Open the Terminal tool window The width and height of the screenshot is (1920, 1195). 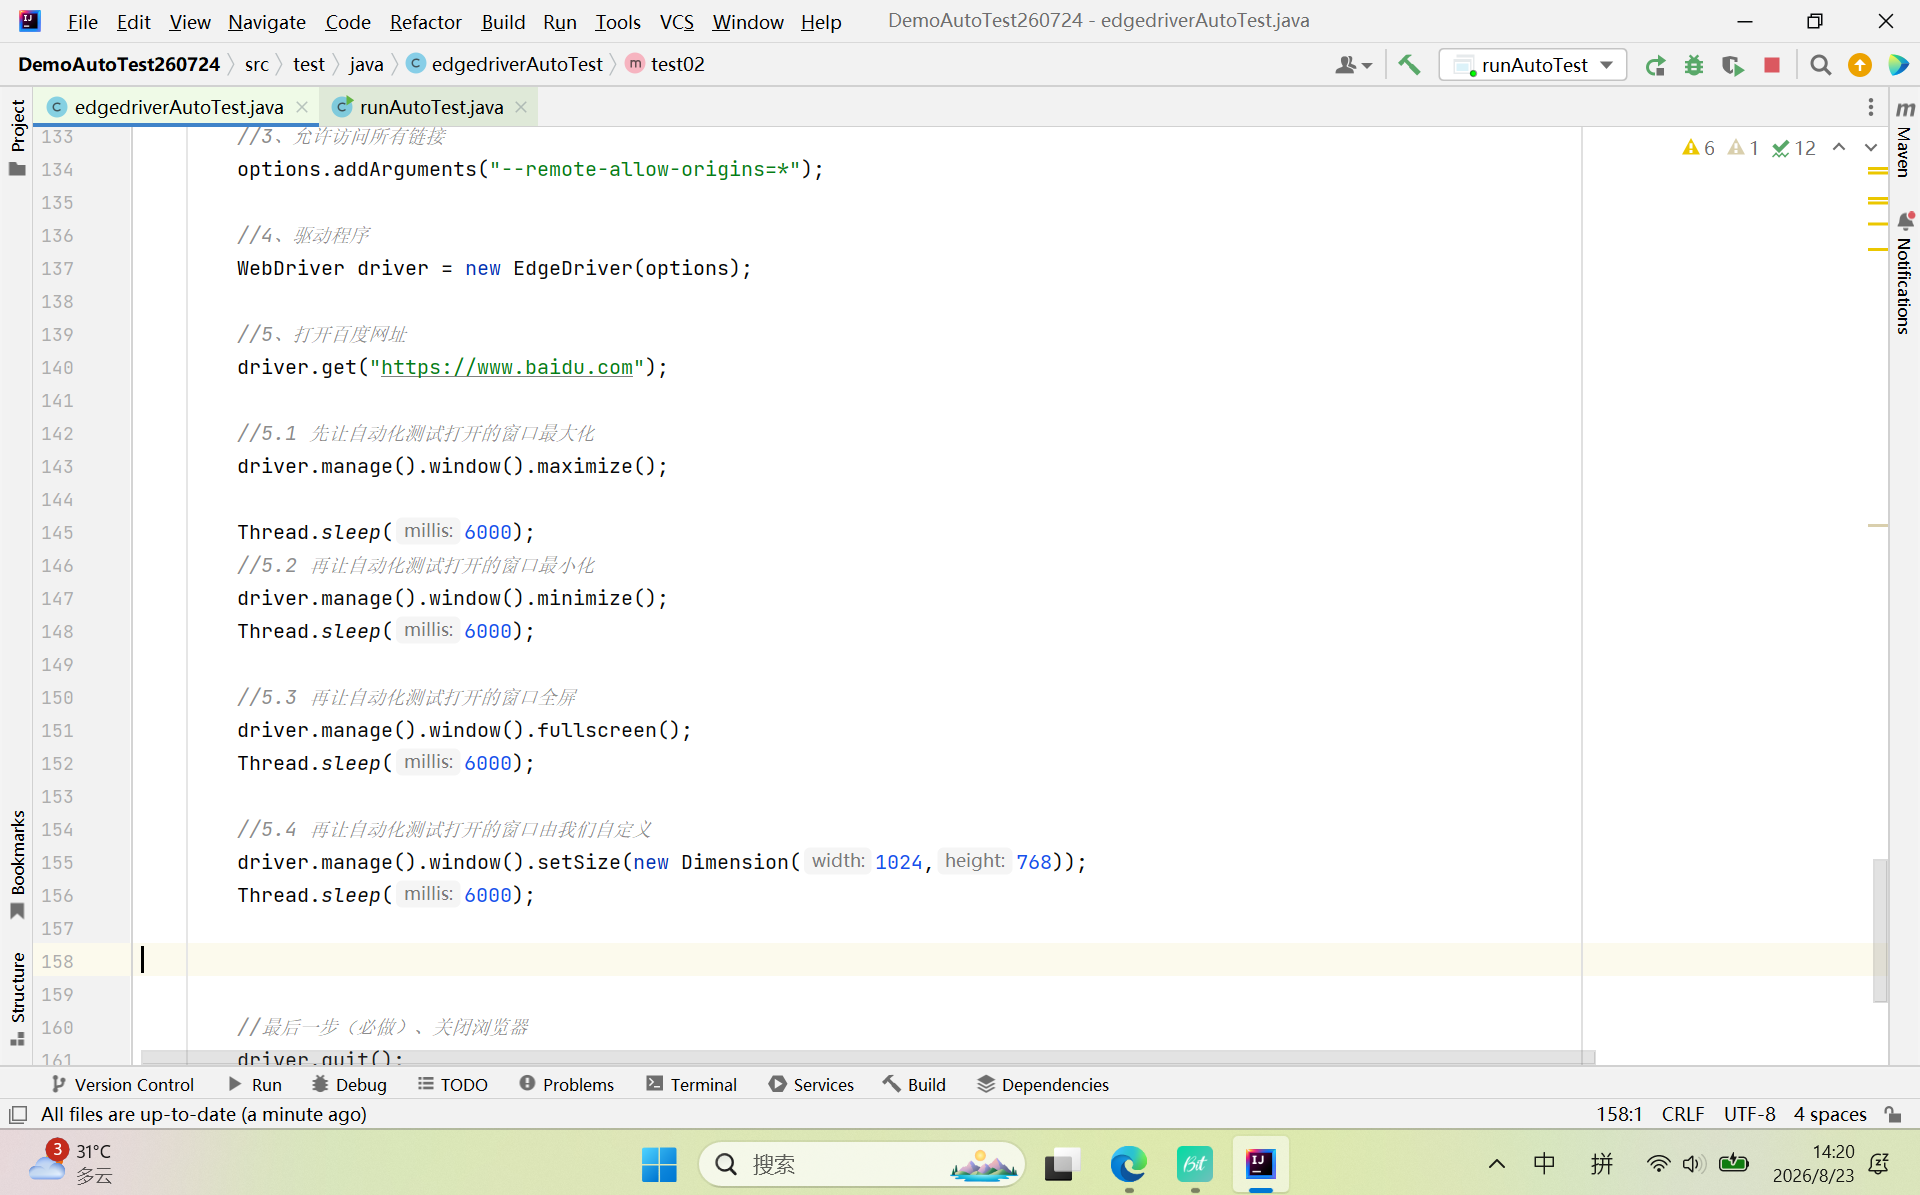692,1084
